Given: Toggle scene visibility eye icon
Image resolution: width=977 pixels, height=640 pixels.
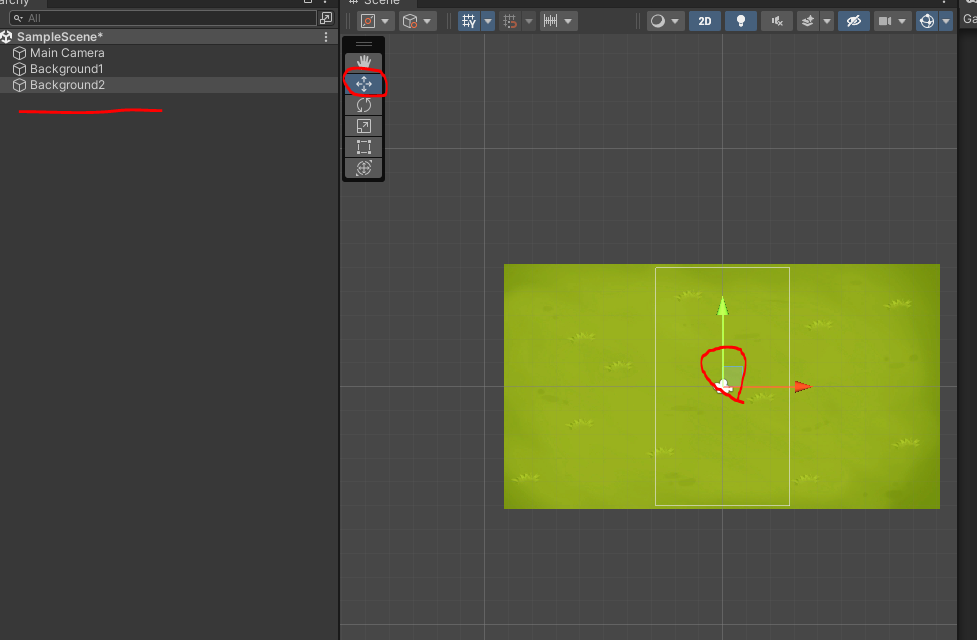Looking at the screenshot, I should (x=853, y=21).
